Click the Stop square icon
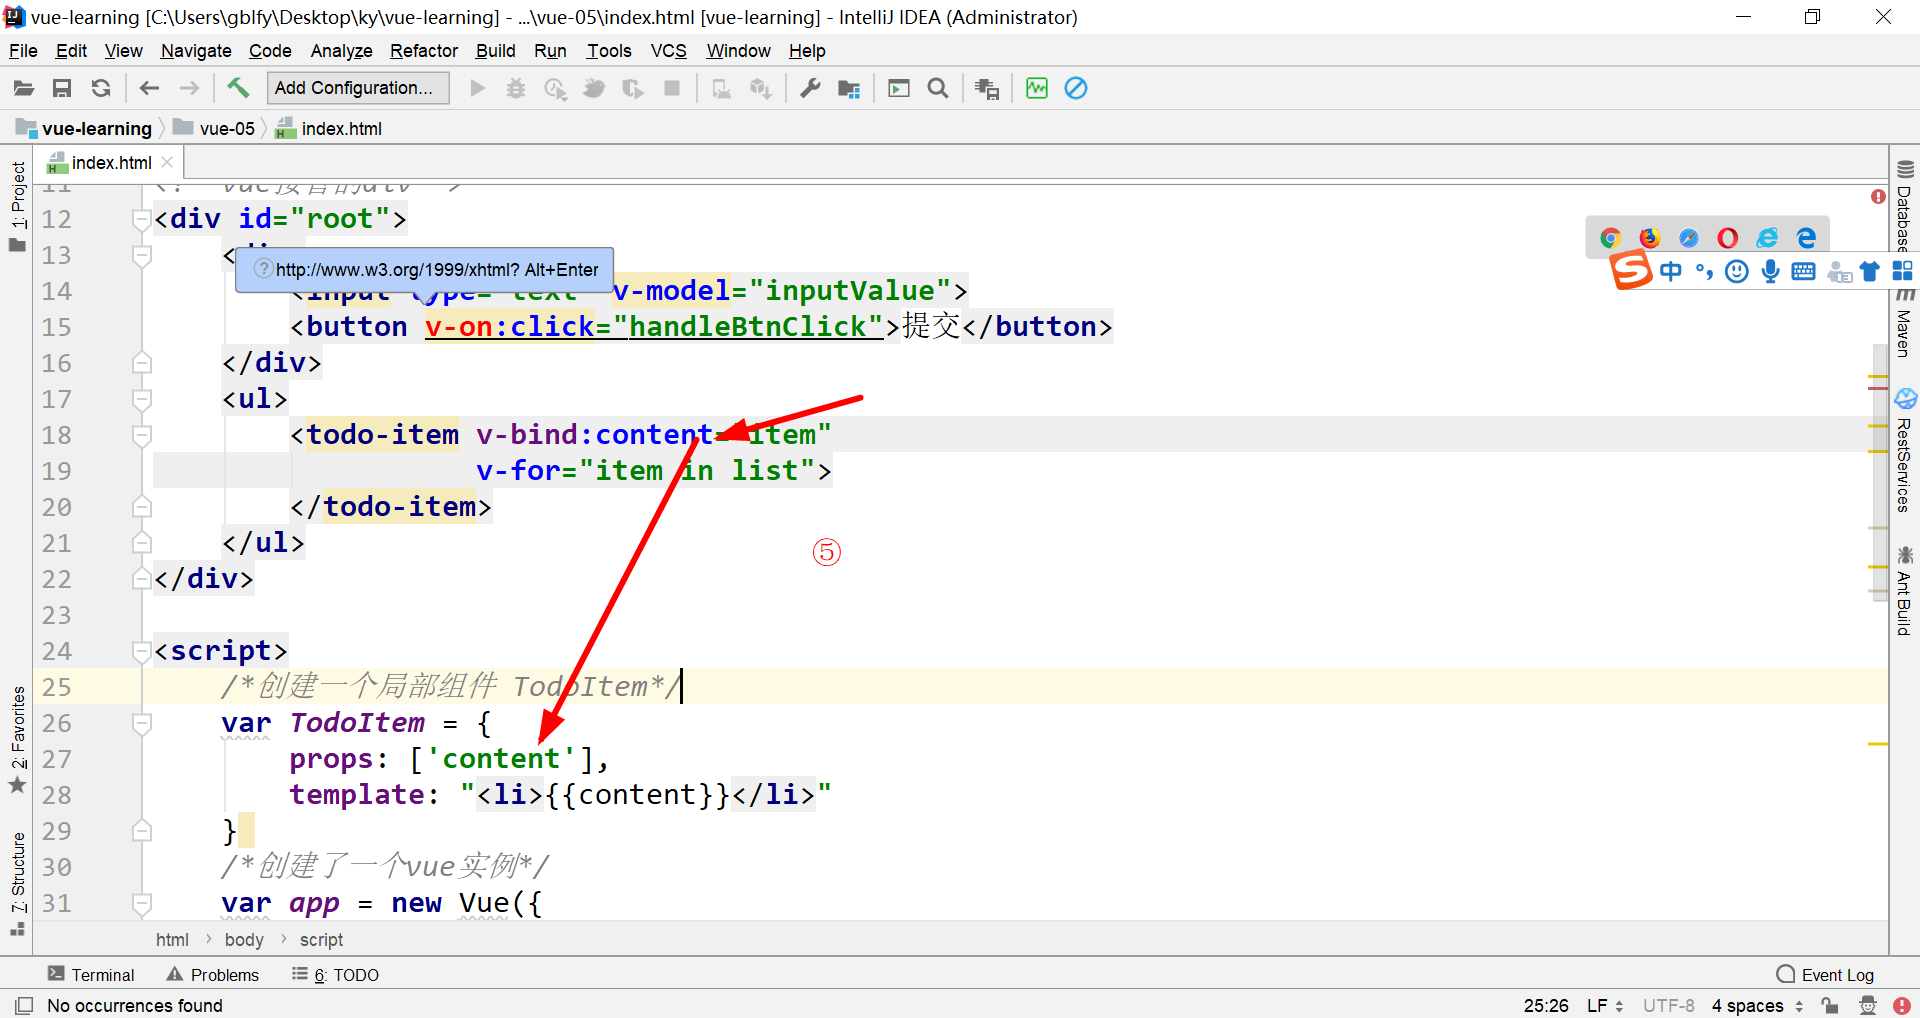1920x1018 pixels. [672, 89]
